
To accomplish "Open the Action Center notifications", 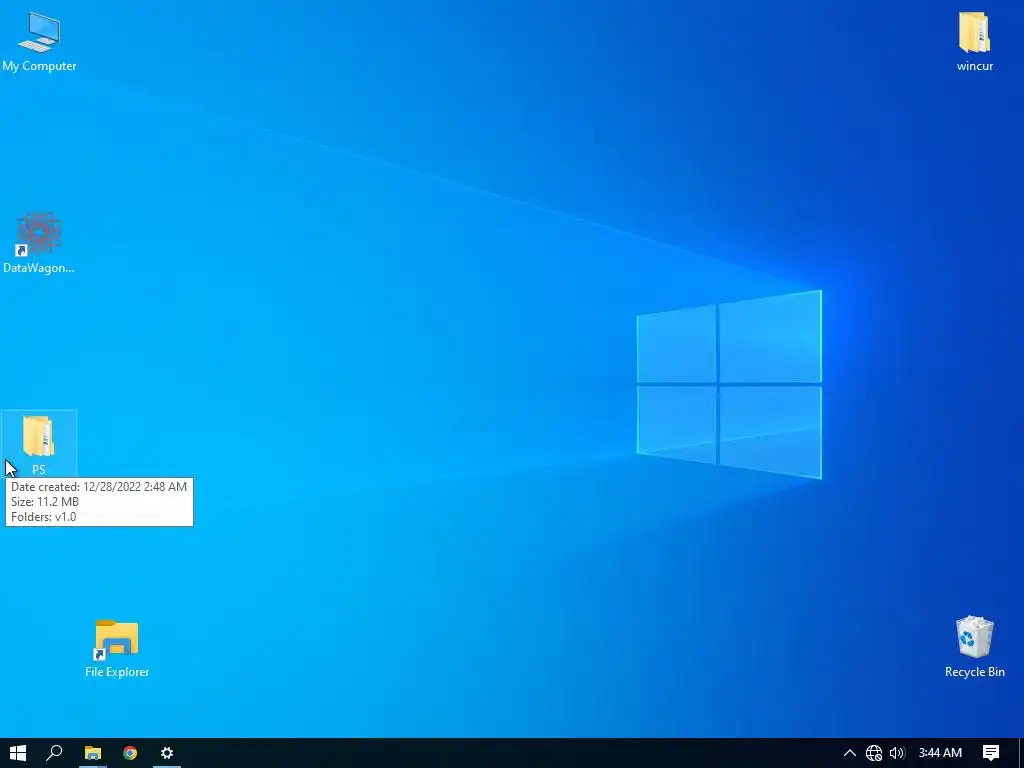I will (x=991, y=753).
